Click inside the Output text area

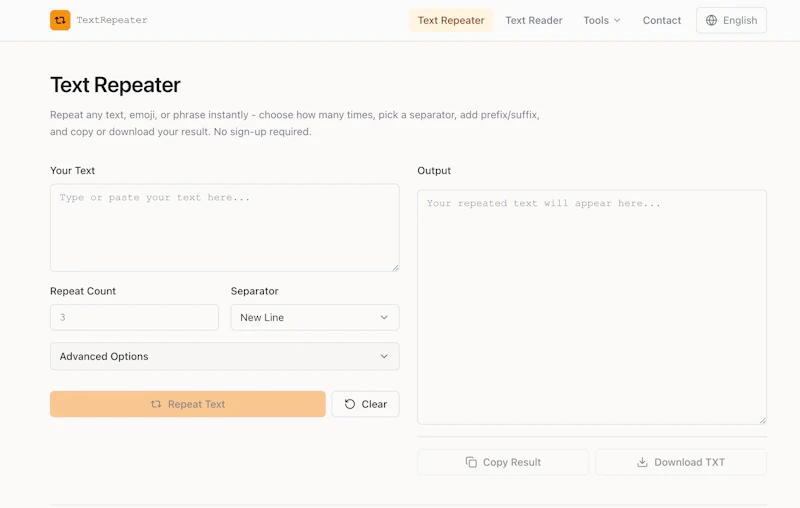pyautogui.click(x=592, y=307)
